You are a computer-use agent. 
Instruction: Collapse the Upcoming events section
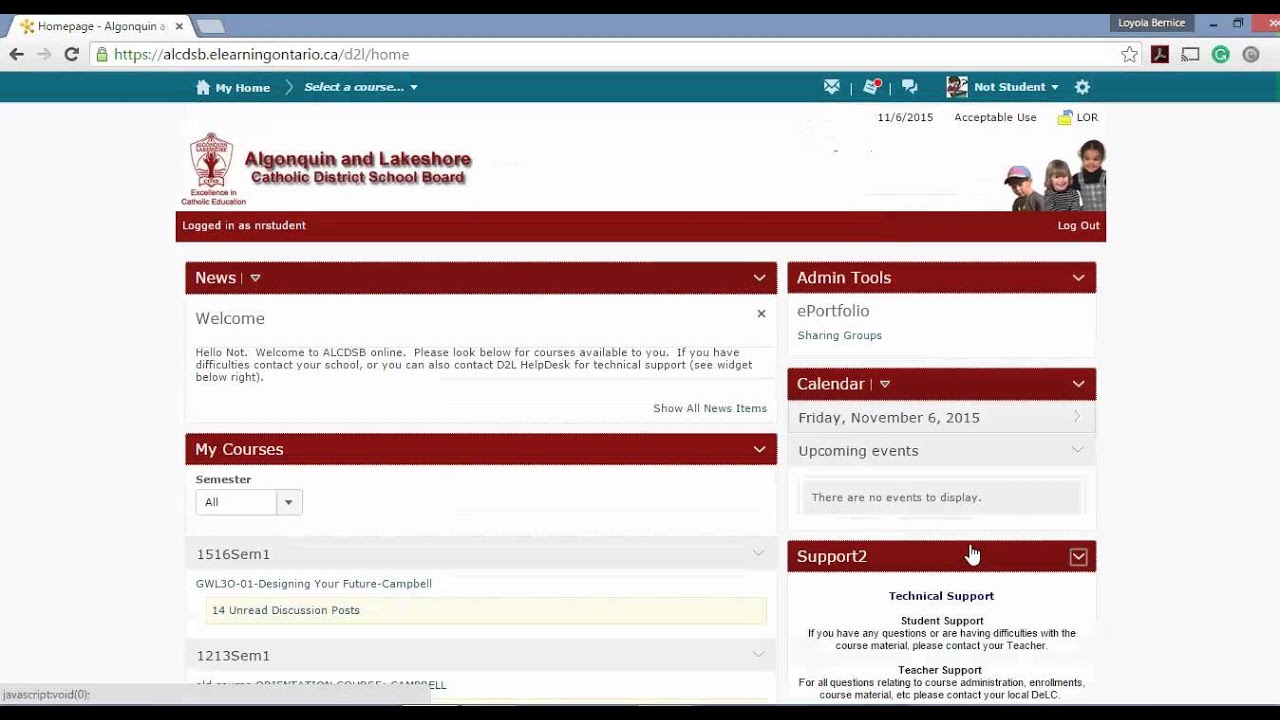(x=1077, y=450)
